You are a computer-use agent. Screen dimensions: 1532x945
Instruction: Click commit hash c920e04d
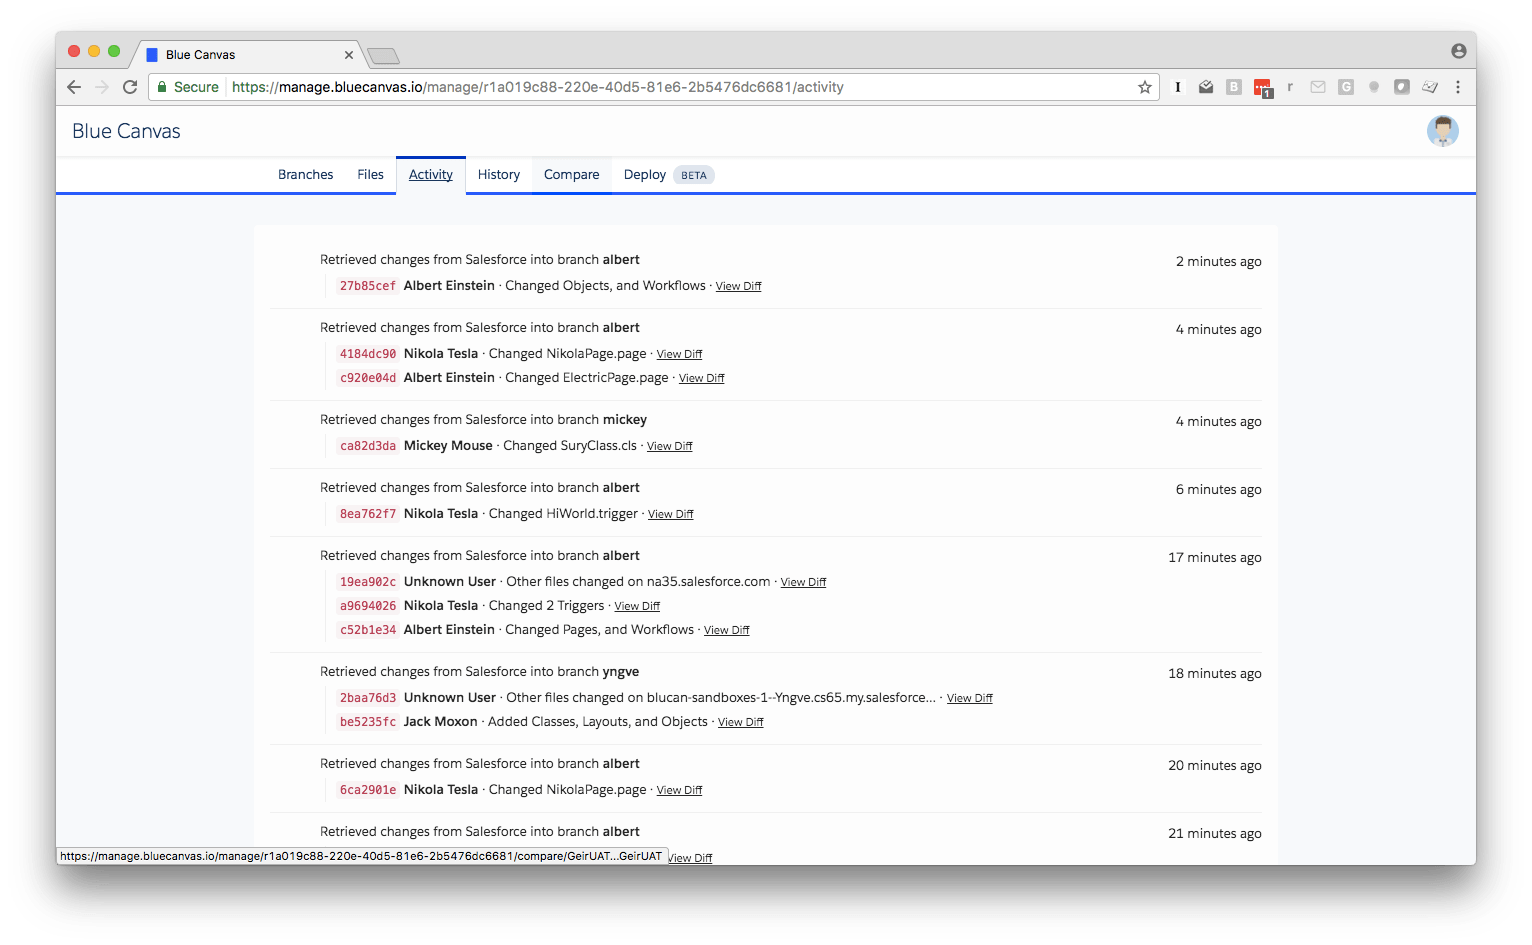point(368,378)
